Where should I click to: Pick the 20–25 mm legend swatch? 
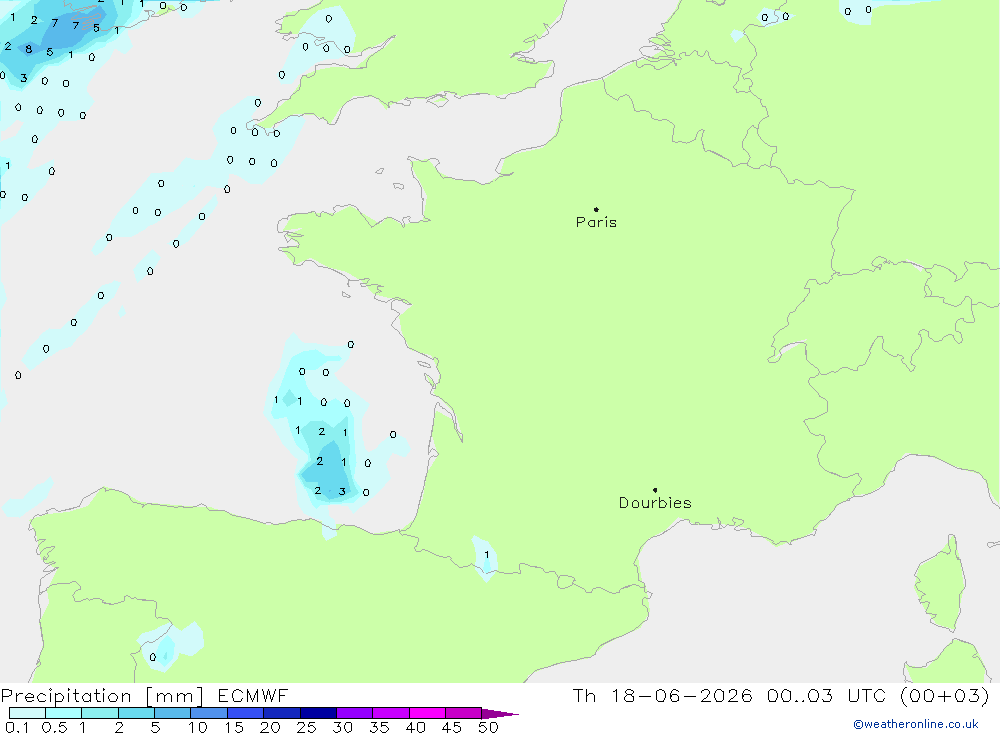282,713
